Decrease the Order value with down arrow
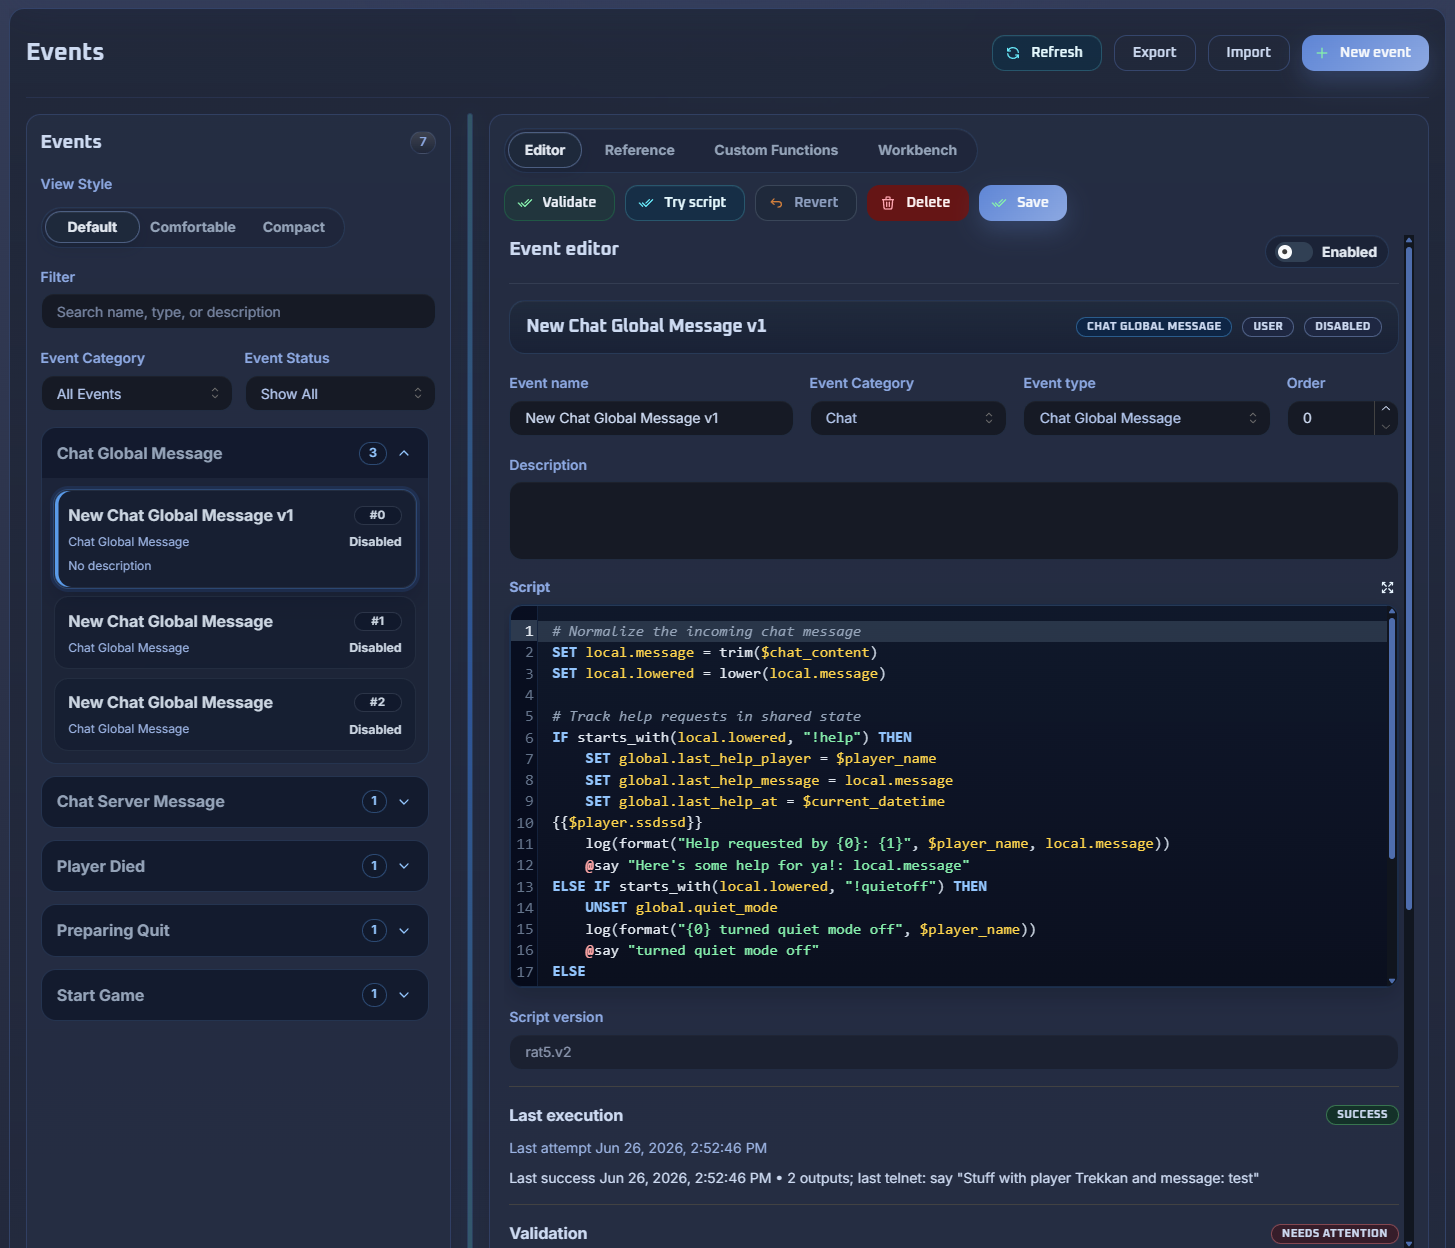 1386,427
